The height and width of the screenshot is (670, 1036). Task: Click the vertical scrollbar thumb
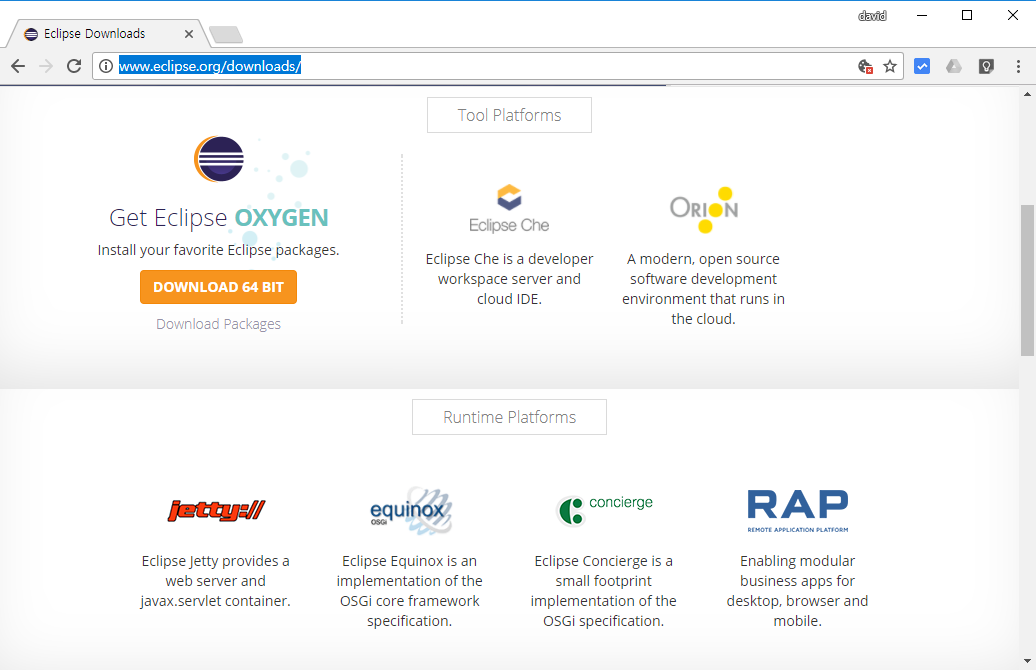point(1027,280)
